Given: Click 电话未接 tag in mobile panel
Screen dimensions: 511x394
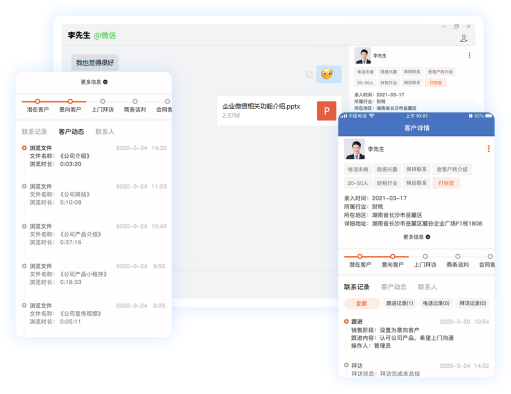Looking at the screenshot, I should coord(358,169).
